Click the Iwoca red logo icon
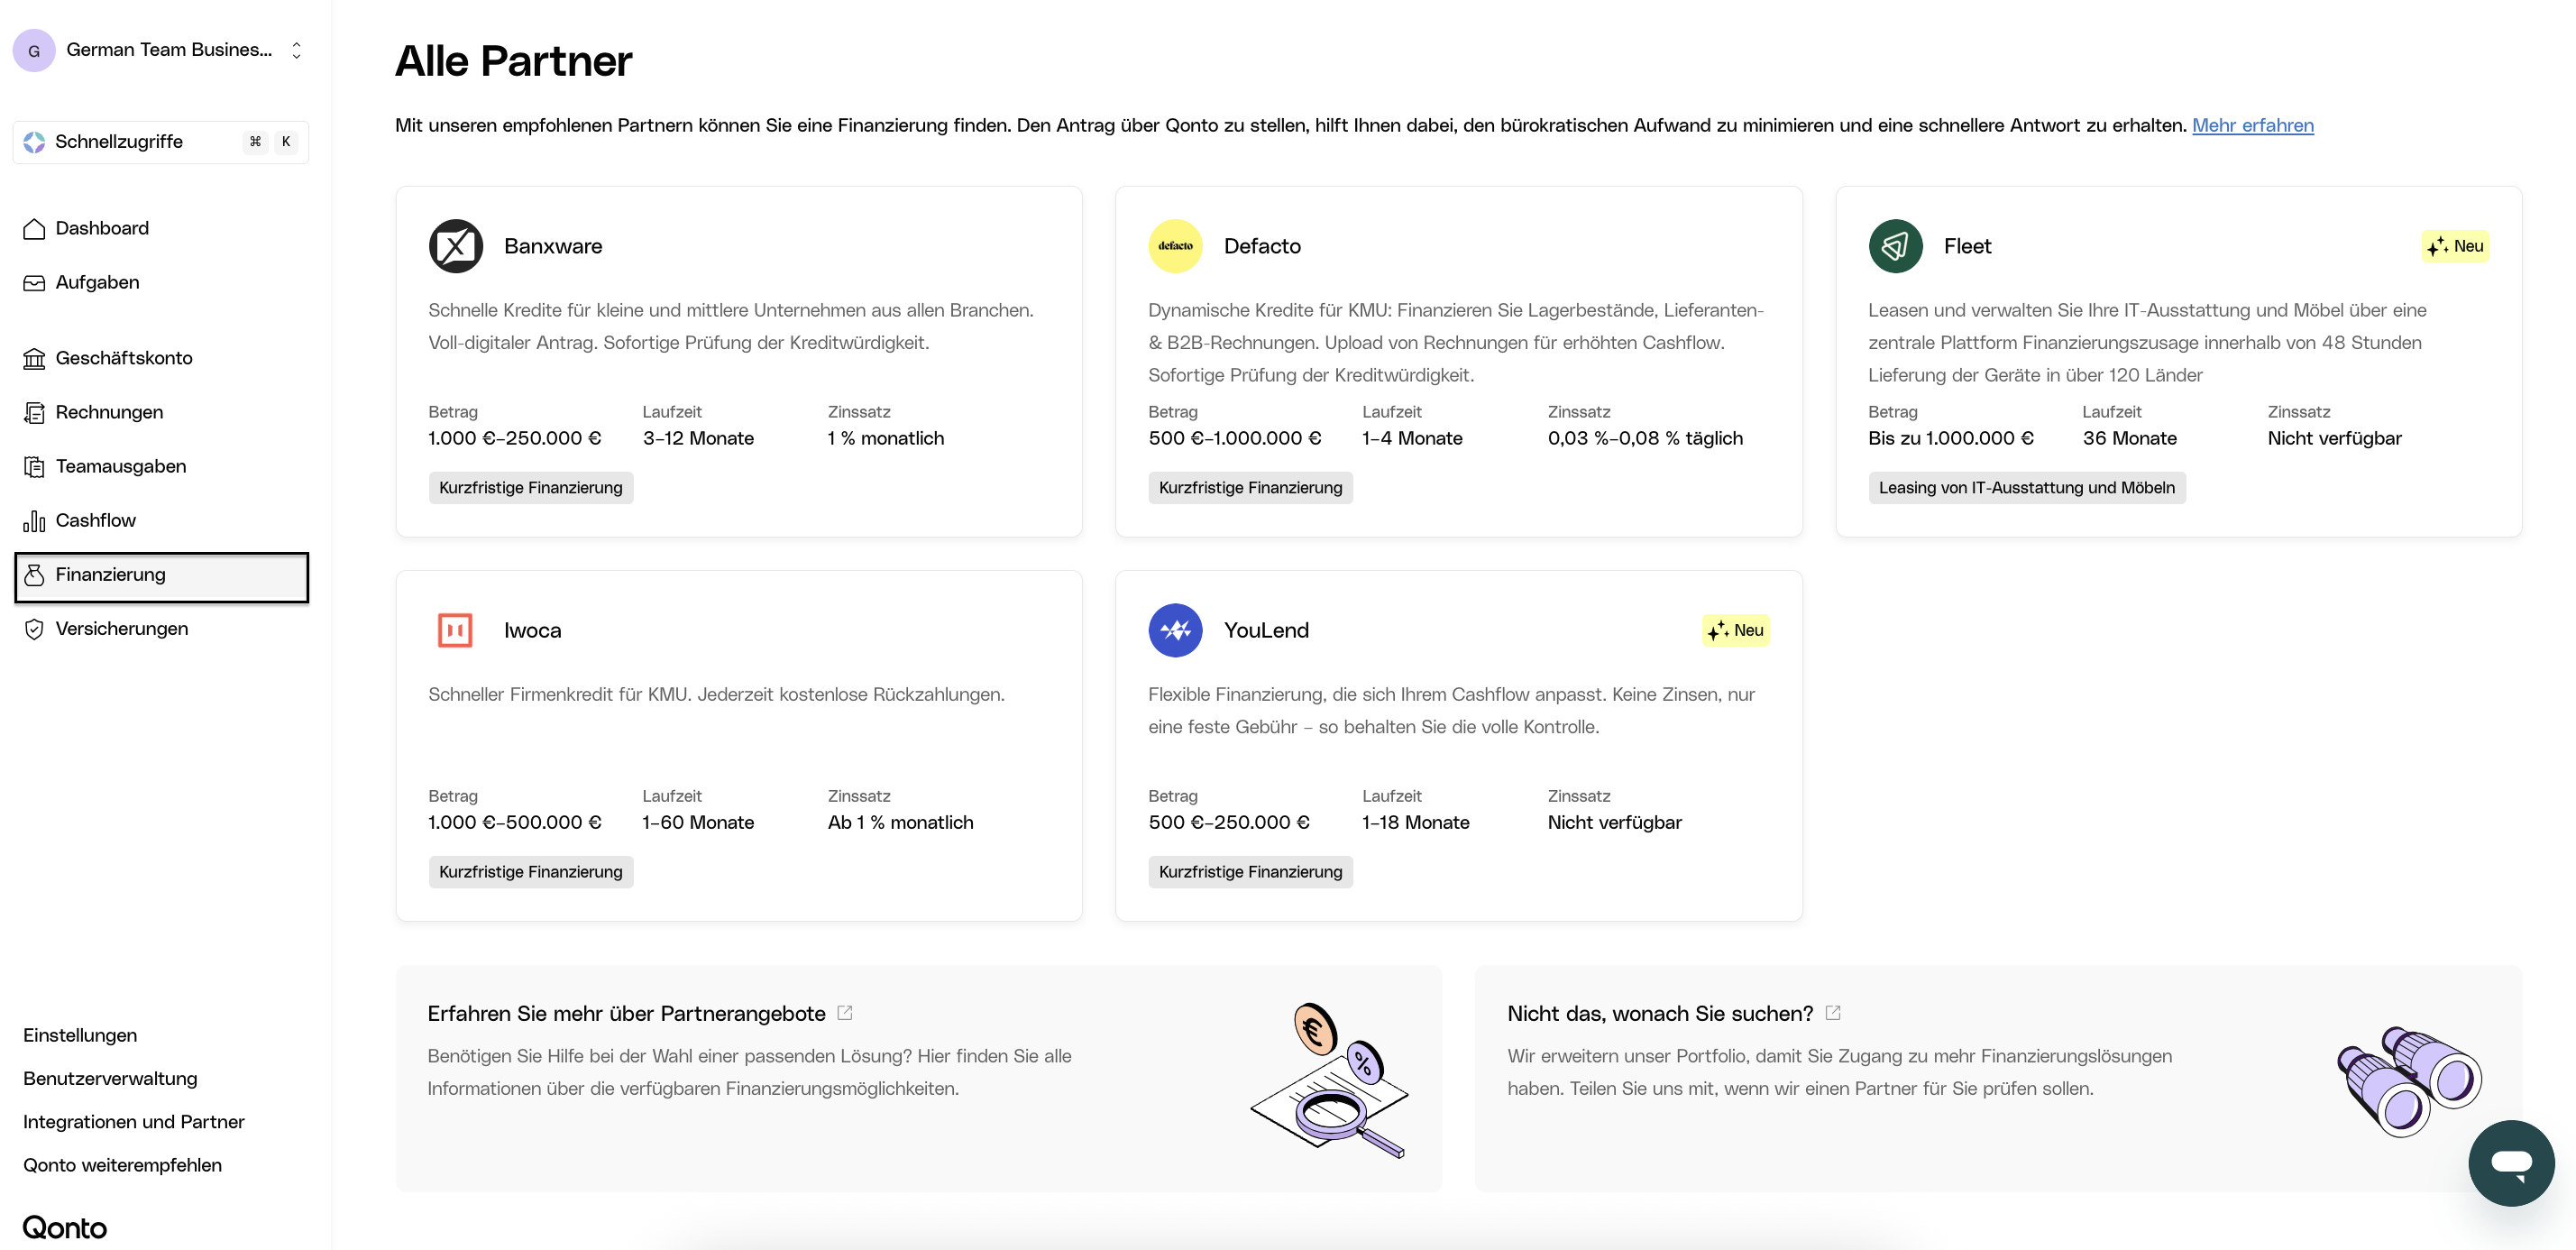 [x=456, y=630]
